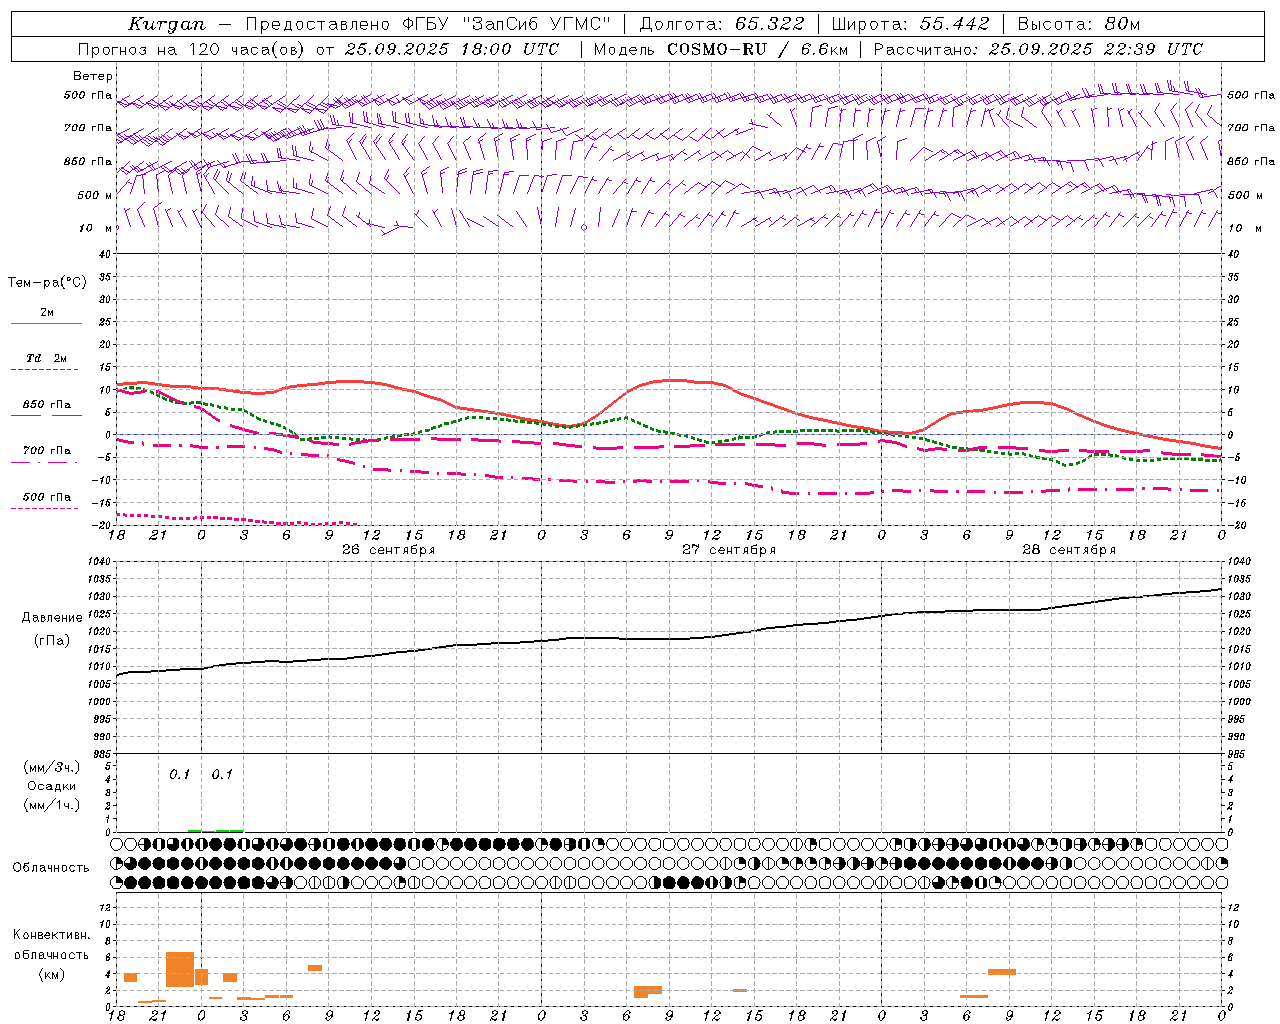
Task: Click the Конвективн. label
Action: point(52,935)
